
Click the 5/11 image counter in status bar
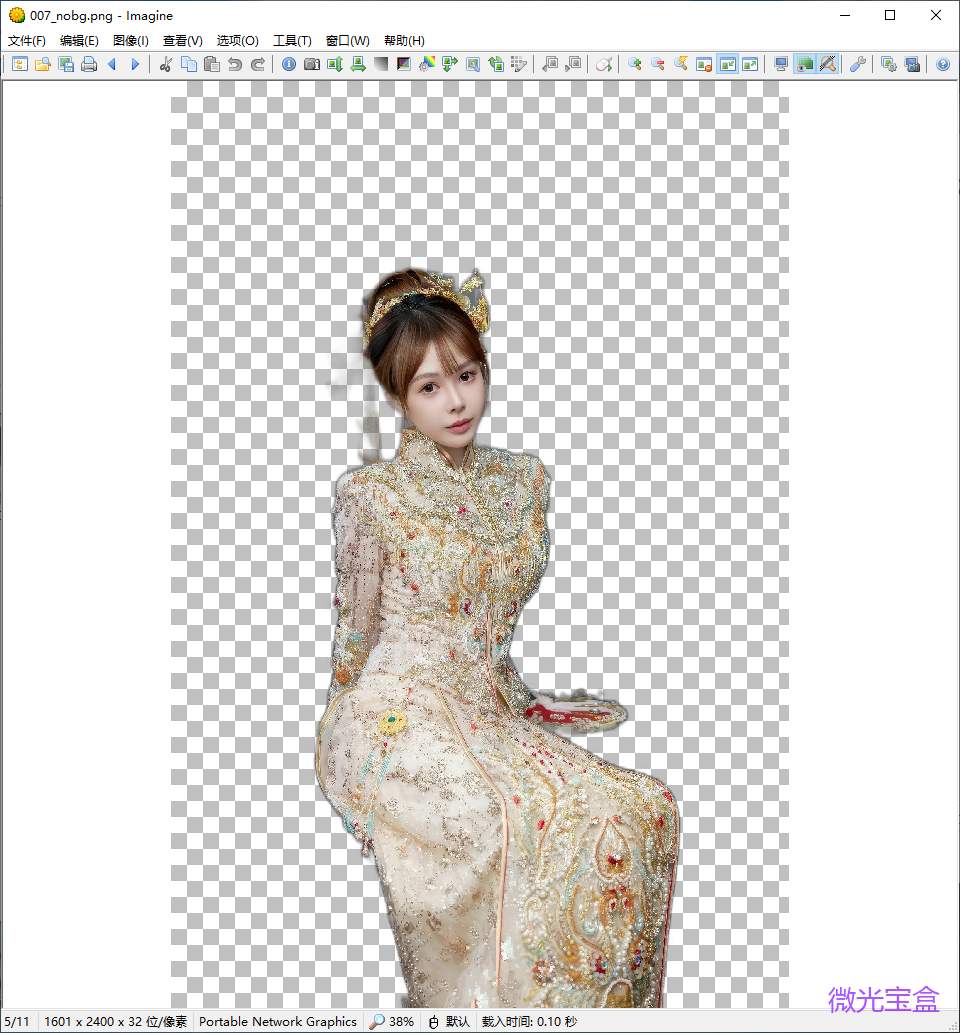point(17,1021)
